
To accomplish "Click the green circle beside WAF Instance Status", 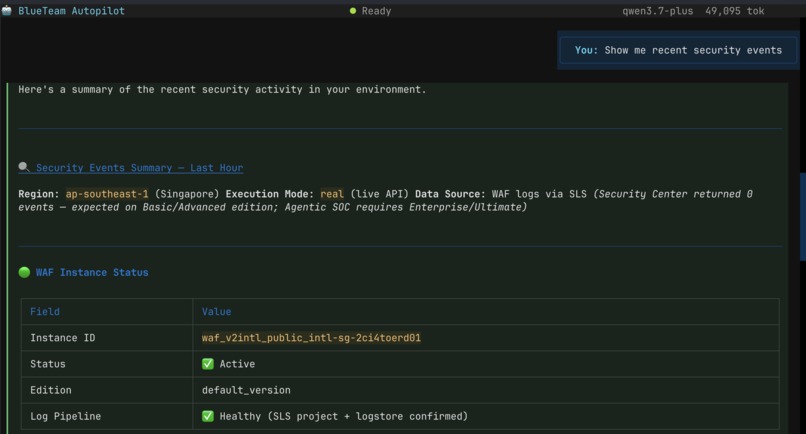I will [24, 272].
